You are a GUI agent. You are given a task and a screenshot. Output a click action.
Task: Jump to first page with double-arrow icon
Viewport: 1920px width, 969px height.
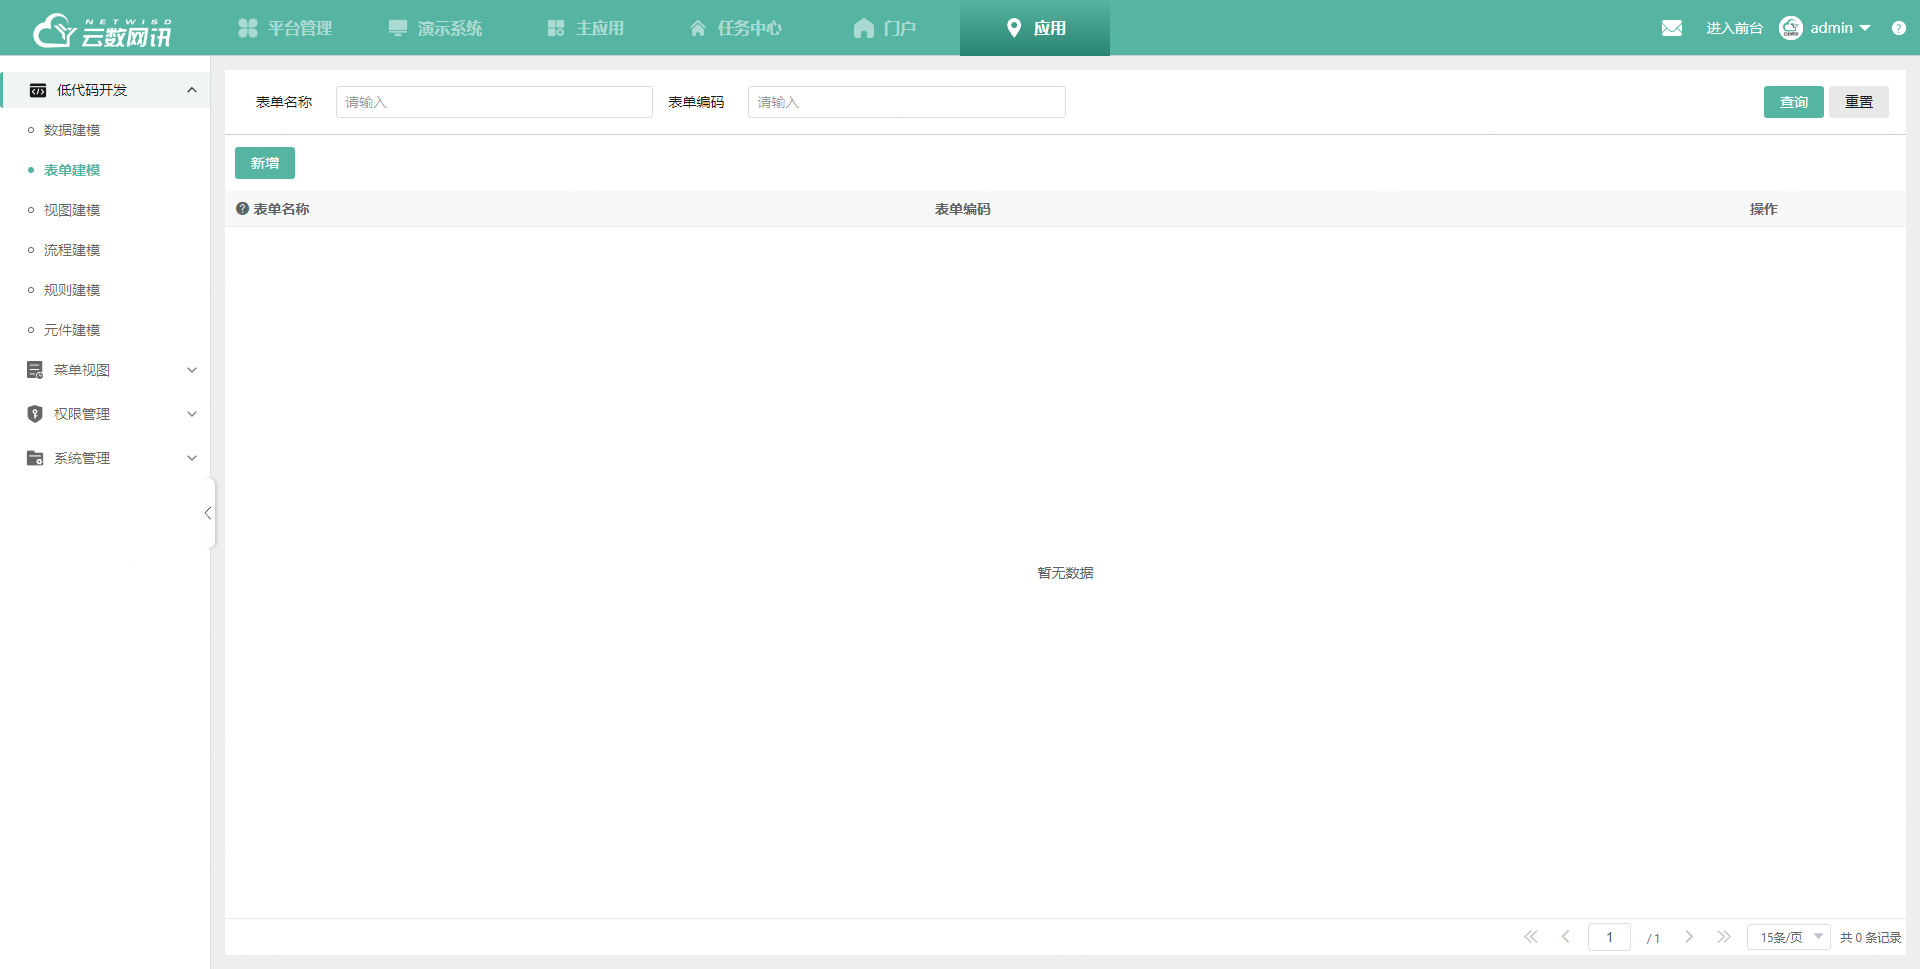[1530, 937]
